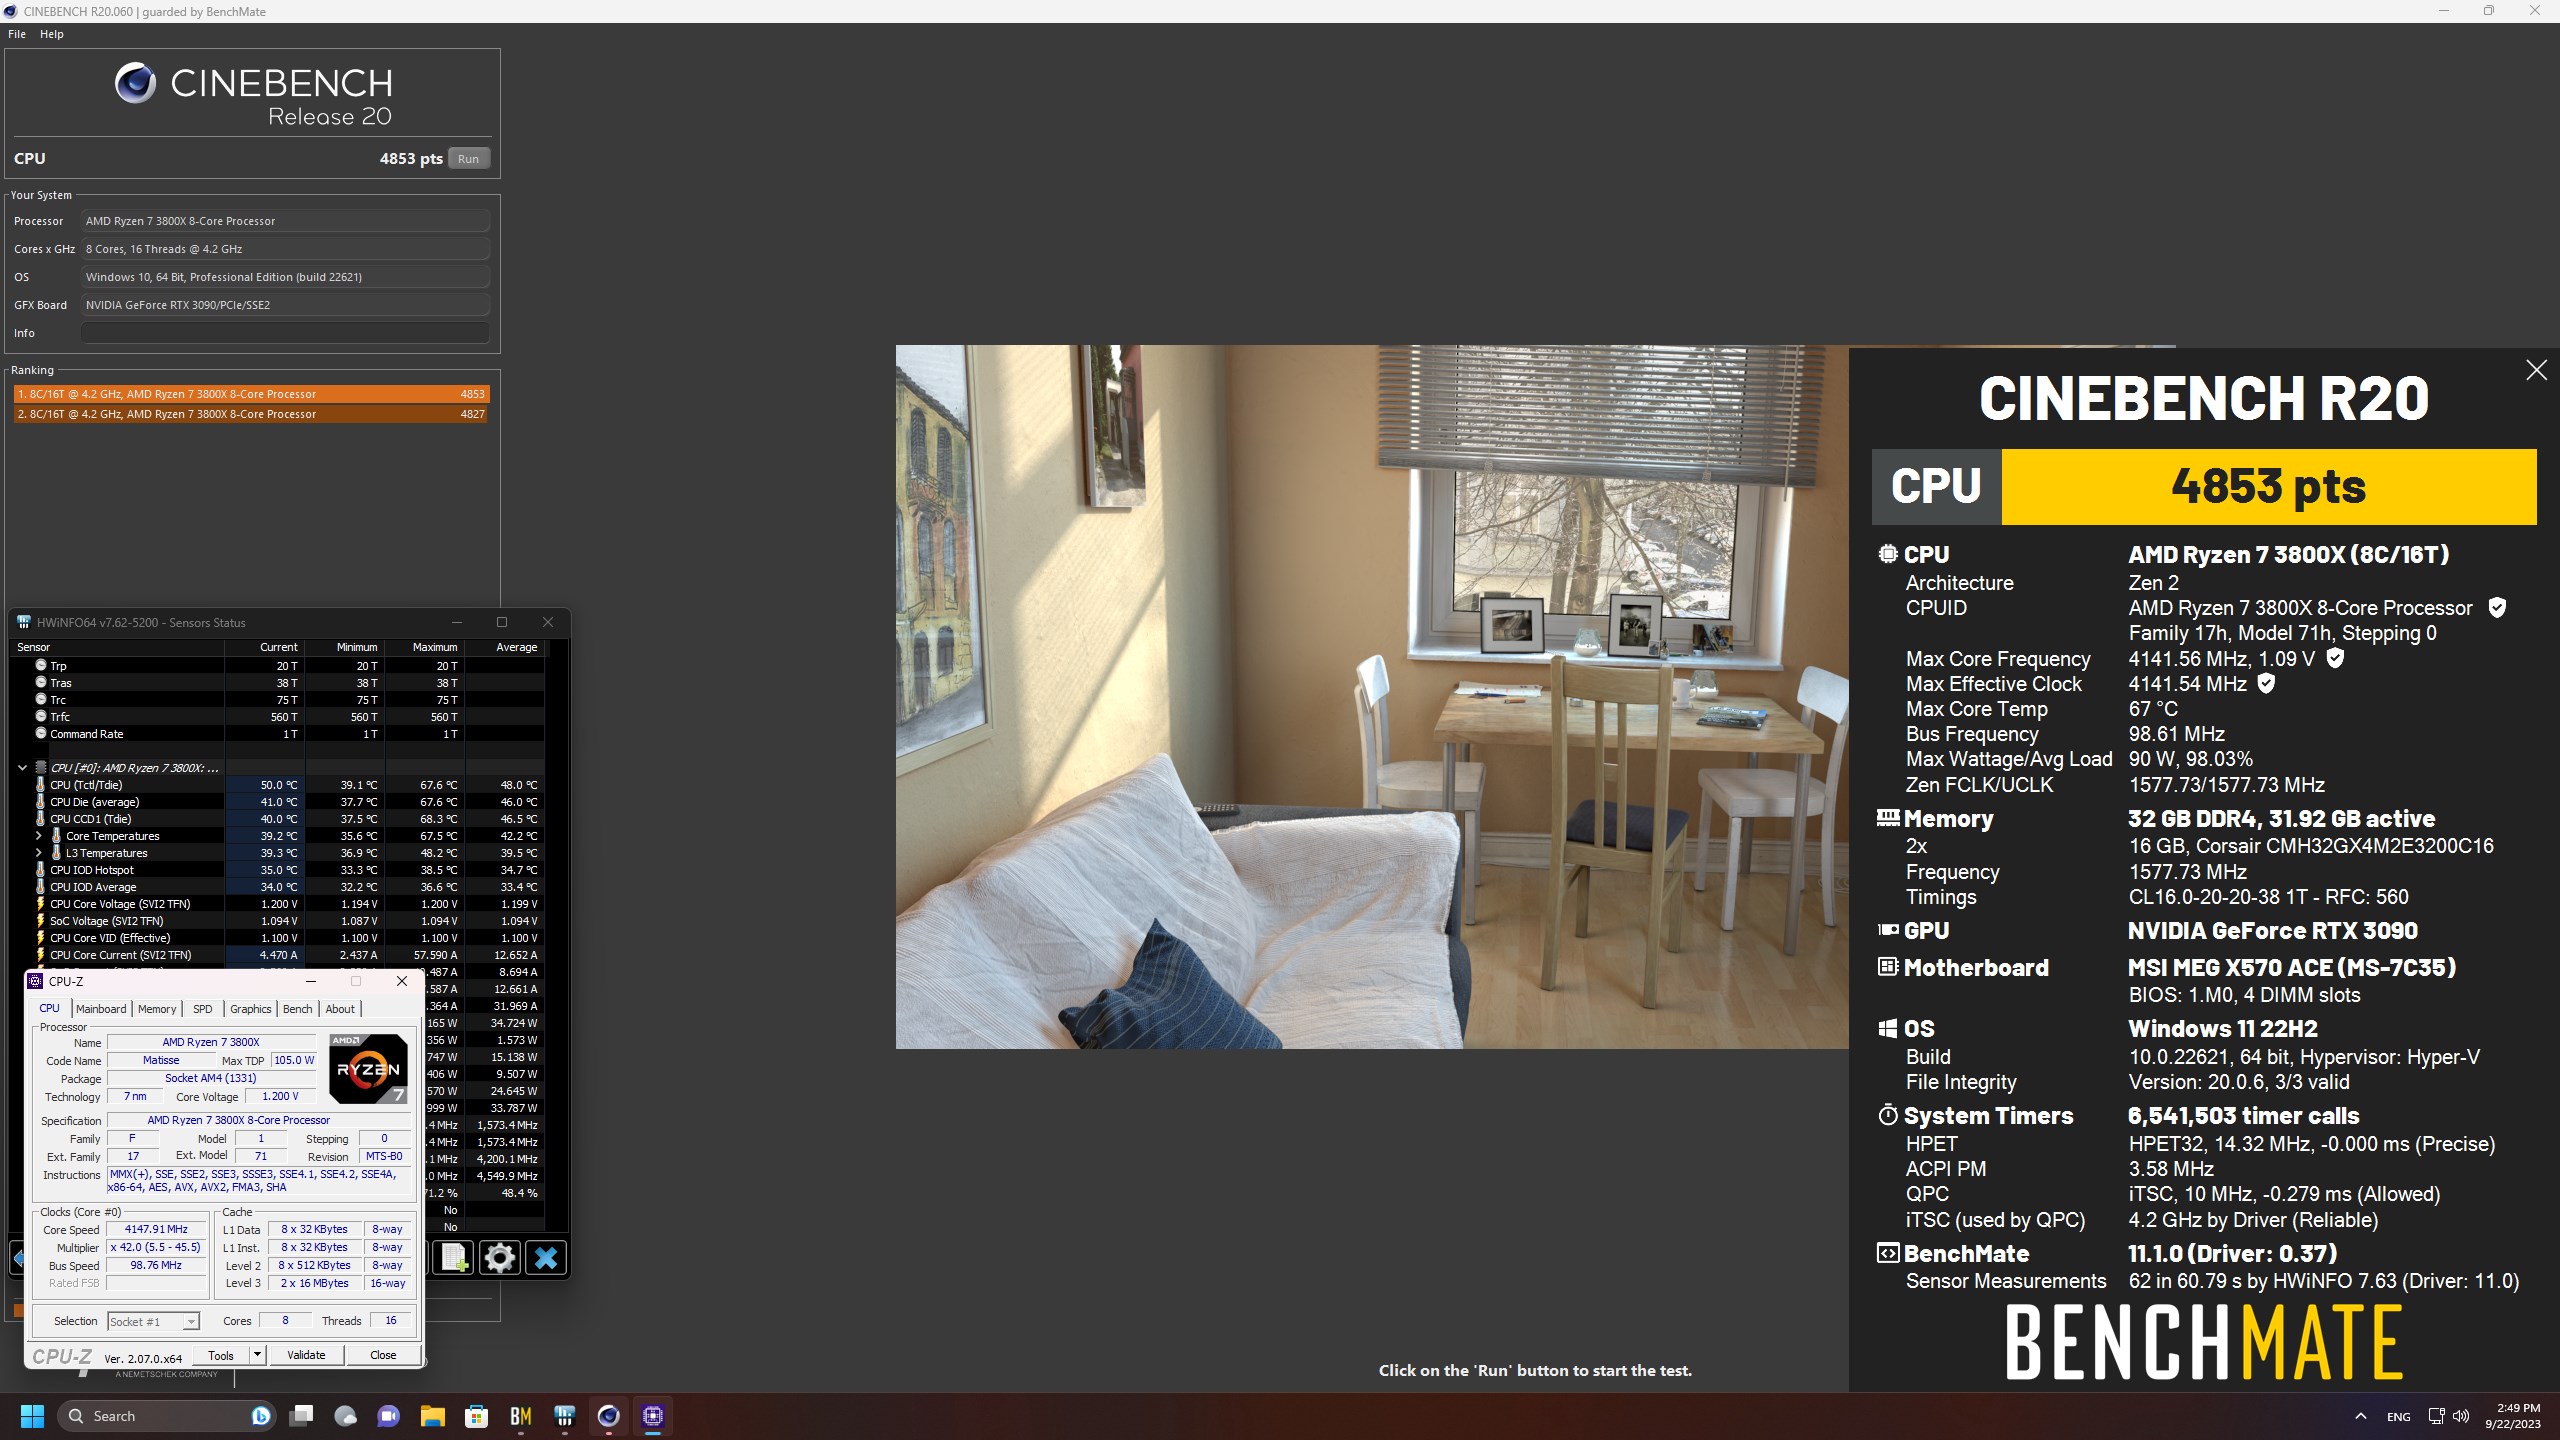Select ranking entry with score 4853
The image size is (2560, 1440).
coord(250,394)
